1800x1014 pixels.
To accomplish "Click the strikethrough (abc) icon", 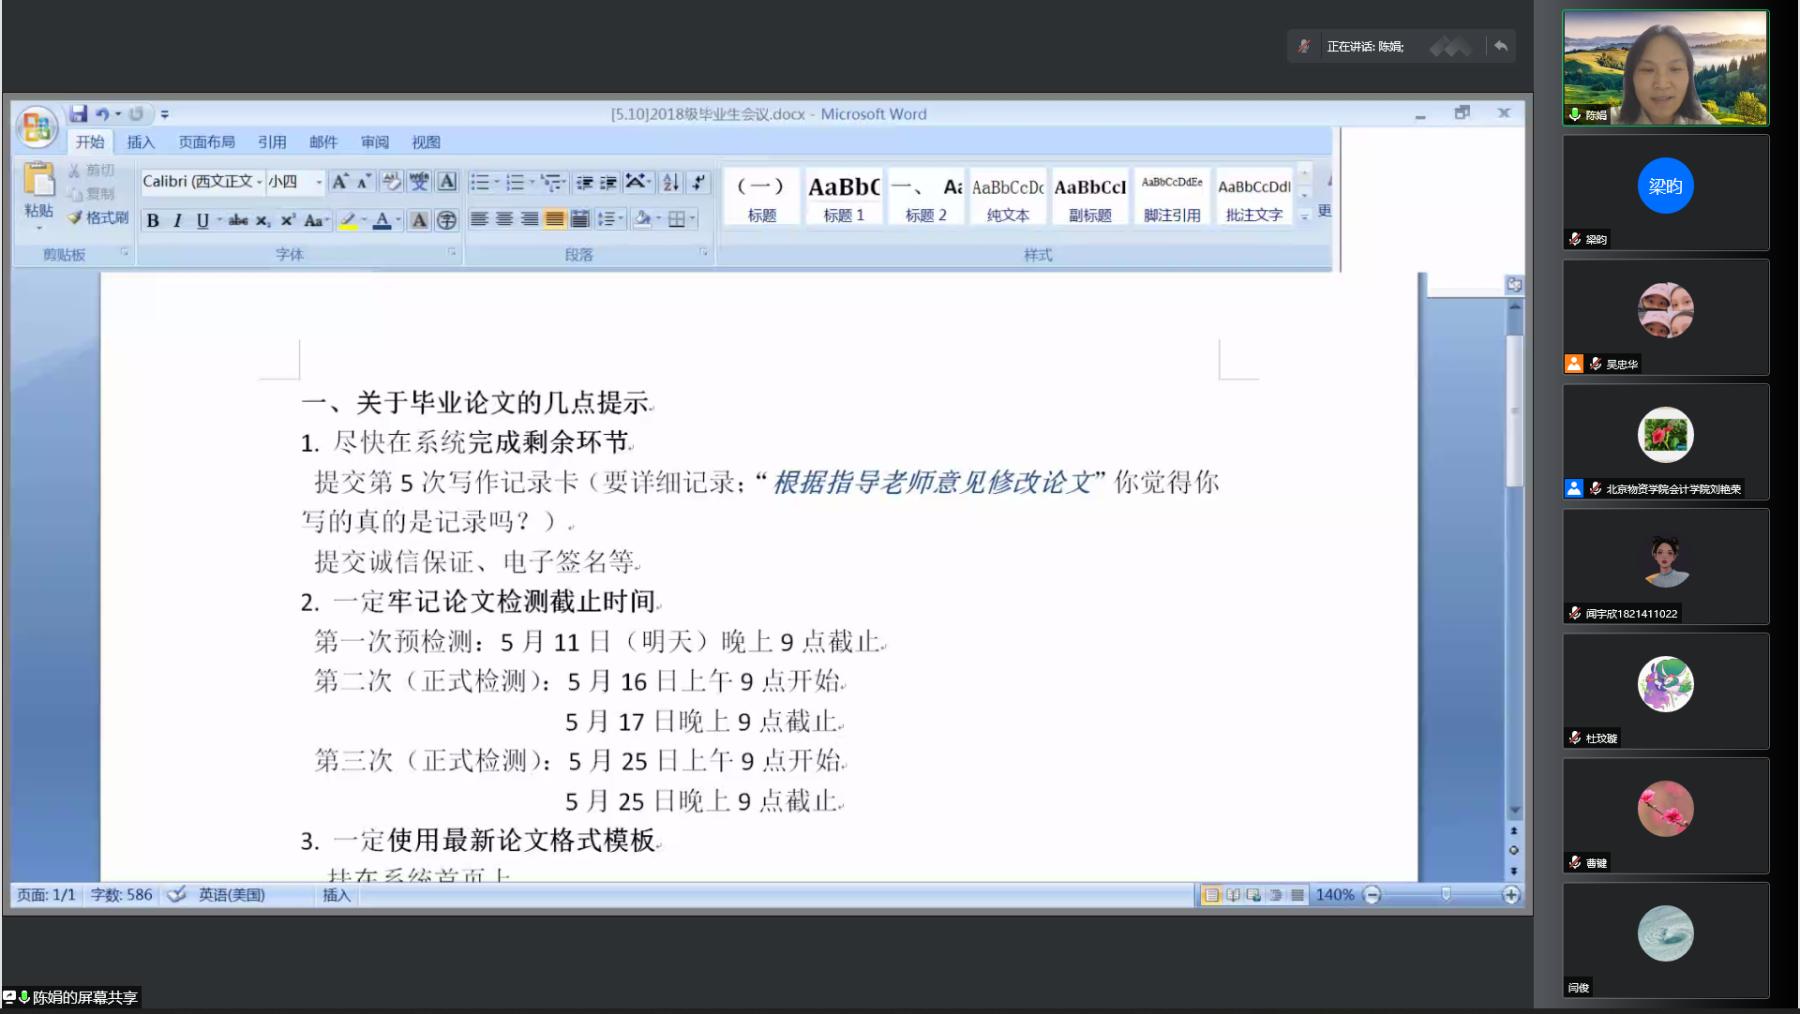I will click(x=238, y=220).
